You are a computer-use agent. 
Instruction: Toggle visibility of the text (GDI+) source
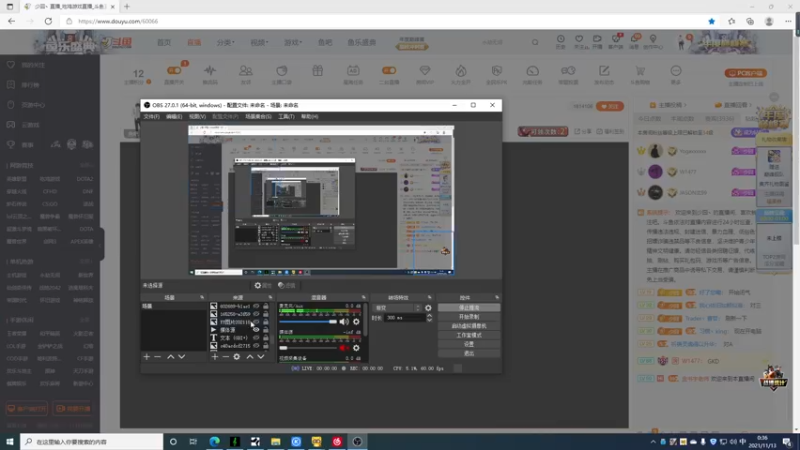click(x=256, y=338)
